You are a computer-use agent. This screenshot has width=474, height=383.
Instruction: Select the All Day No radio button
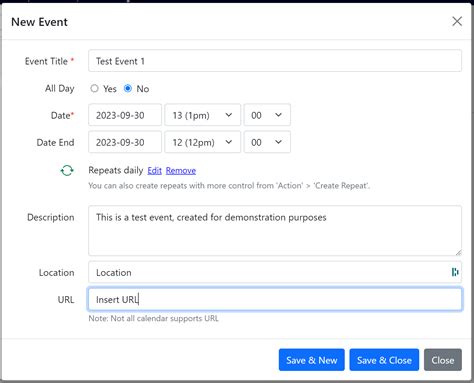(x=128, y=88)
